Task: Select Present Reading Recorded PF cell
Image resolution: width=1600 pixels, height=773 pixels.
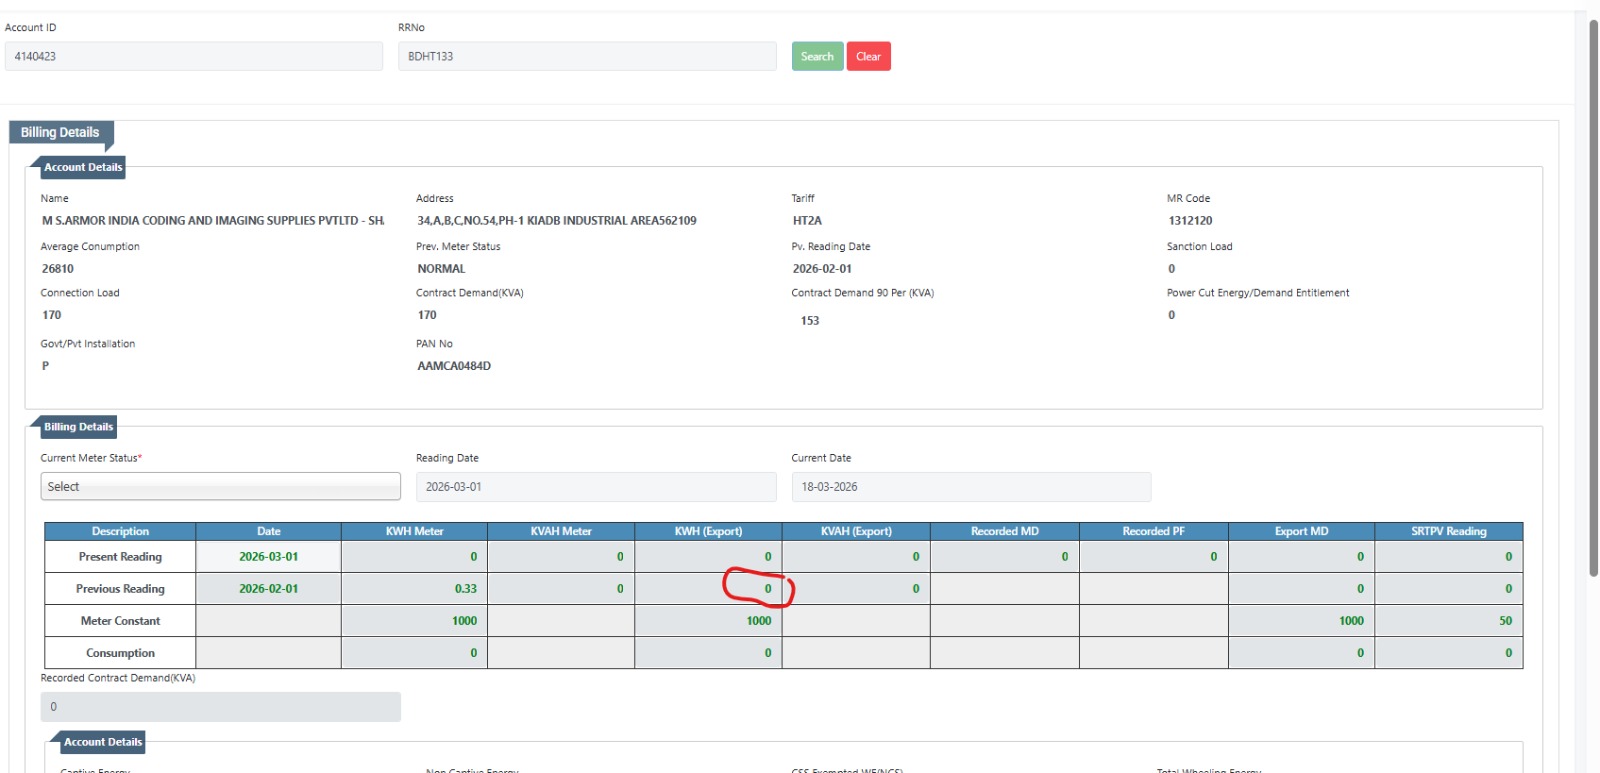Action: 1153,557
